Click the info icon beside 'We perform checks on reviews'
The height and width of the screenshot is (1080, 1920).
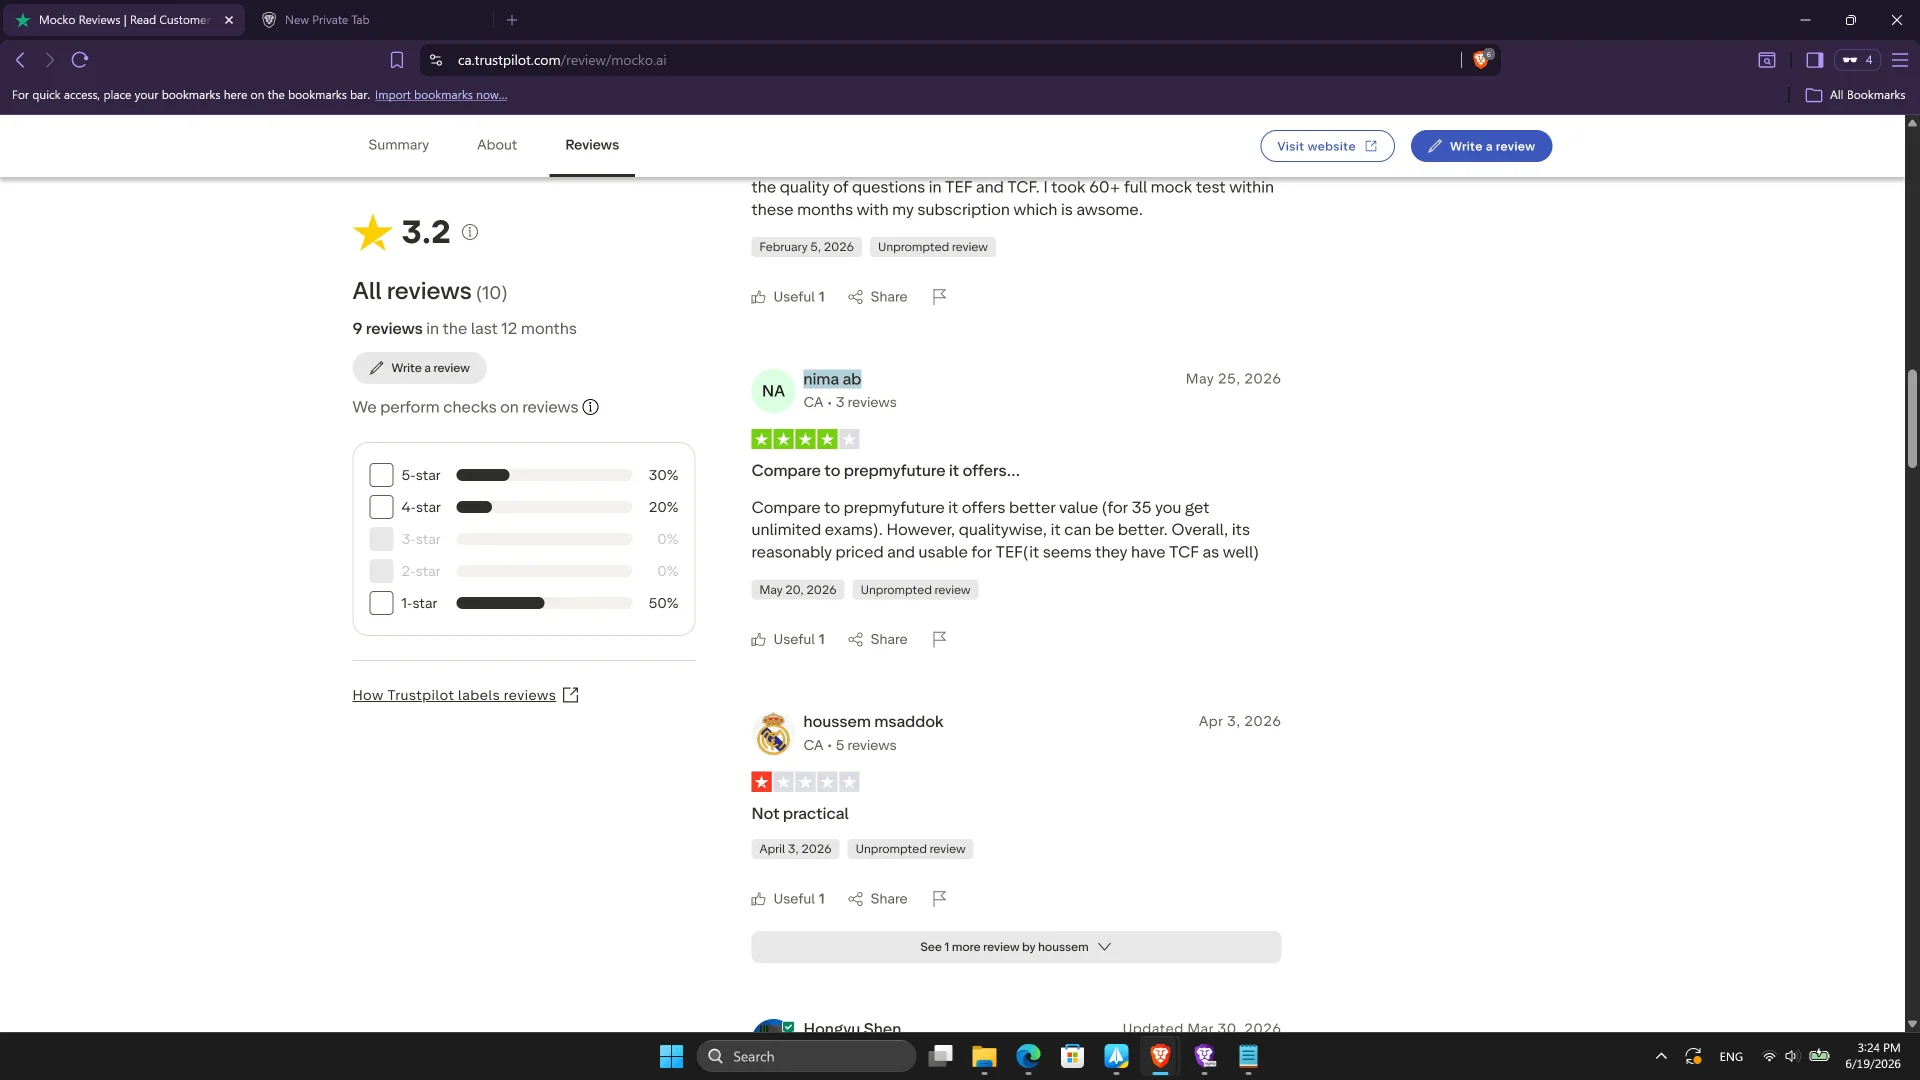point(591,407)
